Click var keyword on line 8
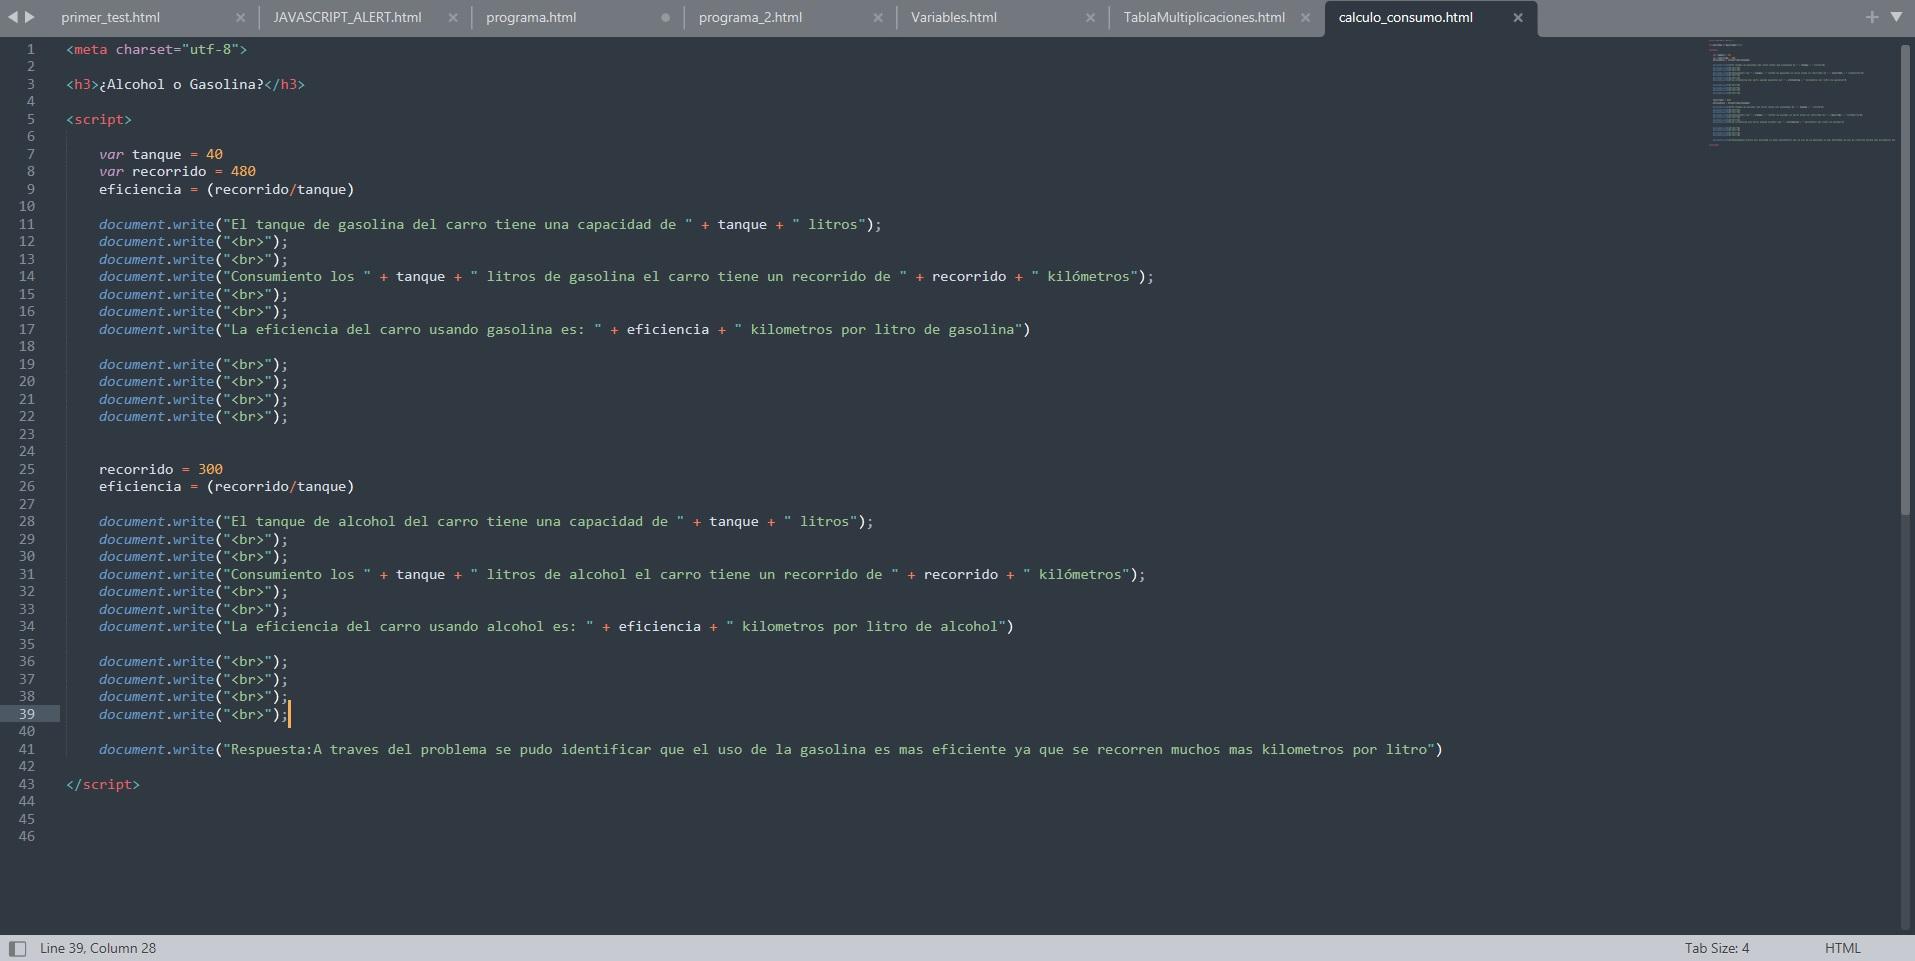1915x961 pixels. (x=111, y=171)
